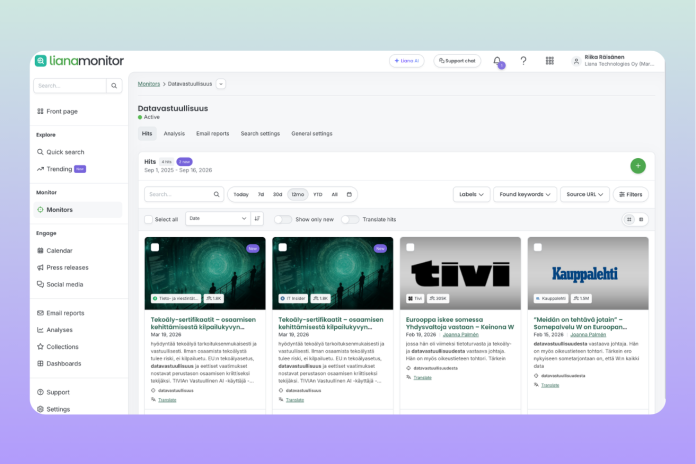Open Front page in the sidebar
This screenshot has width=696, height=464.
click(57, 111)
